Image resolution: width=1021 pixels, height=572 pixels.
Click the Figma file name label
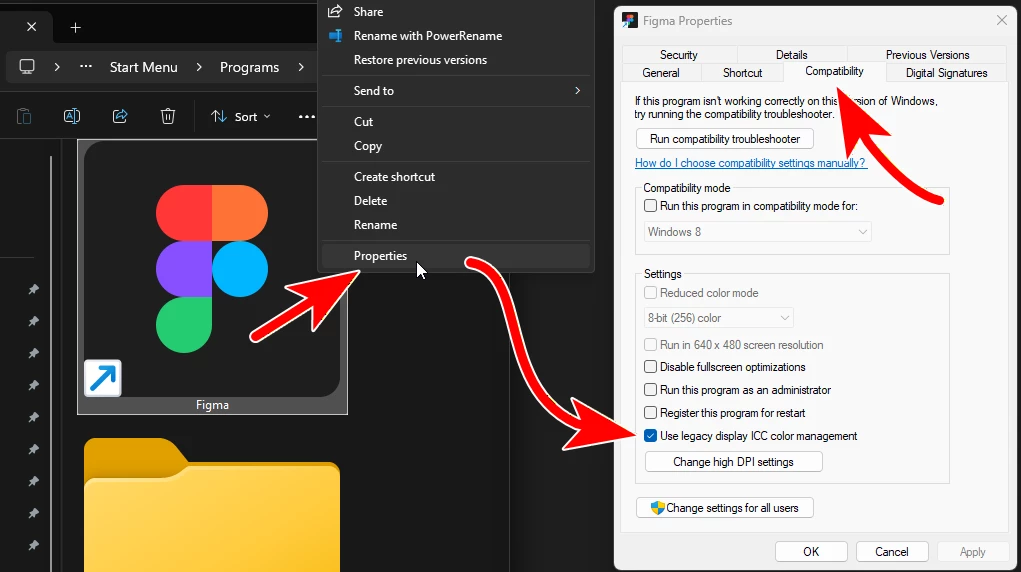click(212, 405)
